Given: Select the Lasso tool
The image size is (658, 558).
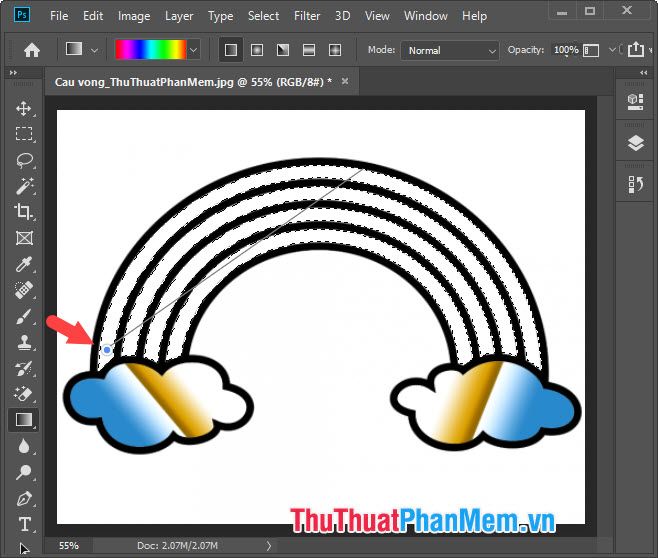Looking at the screenshot, I should pyautogui.click(x=24, y=160).
